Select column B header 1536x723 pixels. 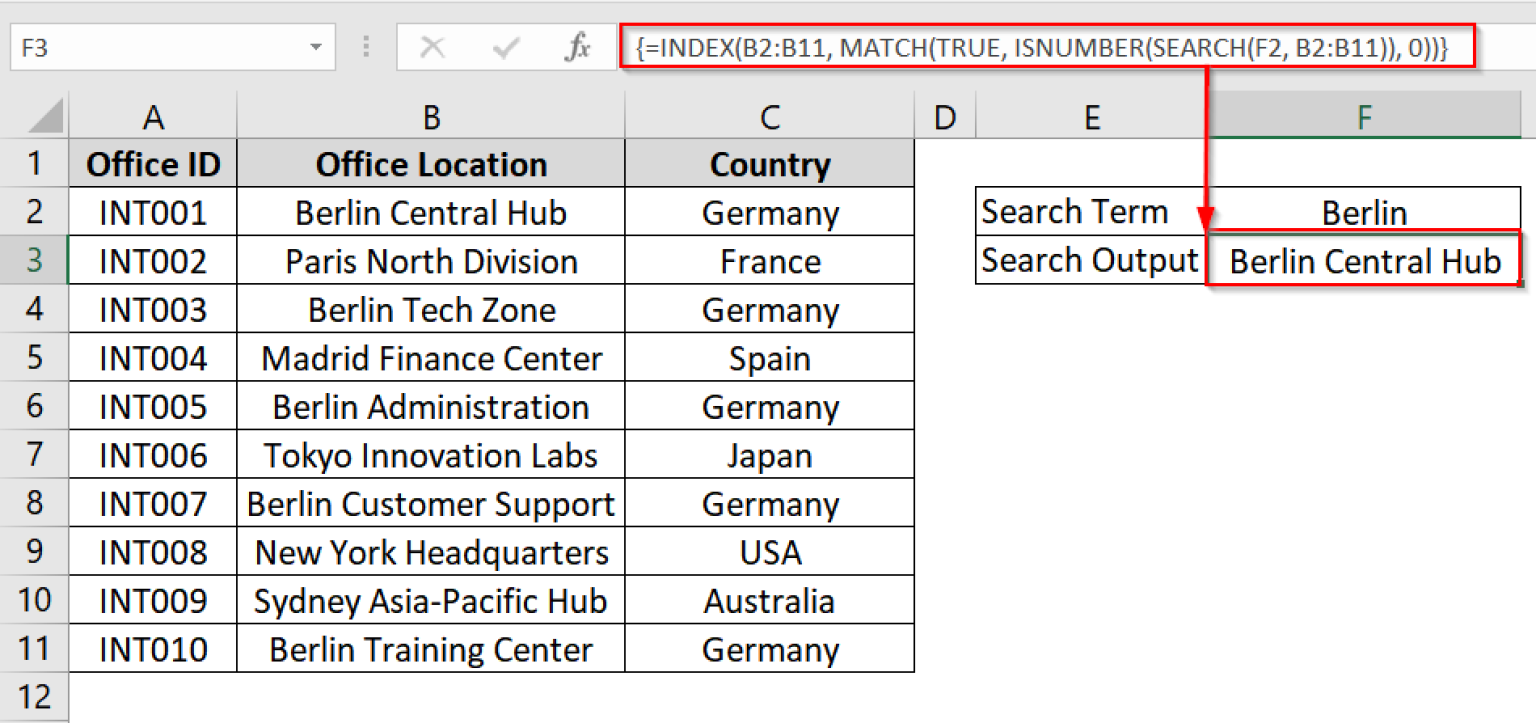tap(430, 116)
